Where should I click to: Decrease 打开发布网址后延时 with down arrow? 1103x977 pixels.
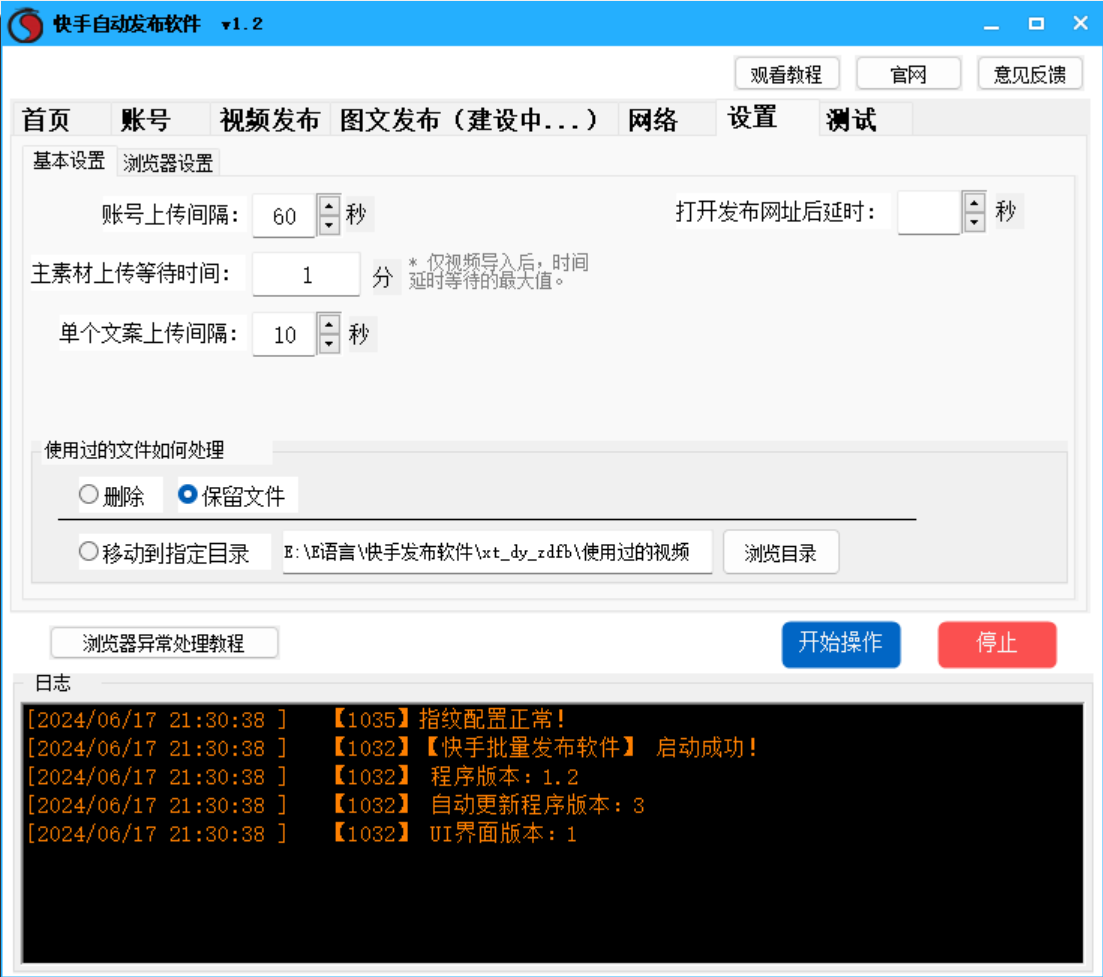(974, 222)
